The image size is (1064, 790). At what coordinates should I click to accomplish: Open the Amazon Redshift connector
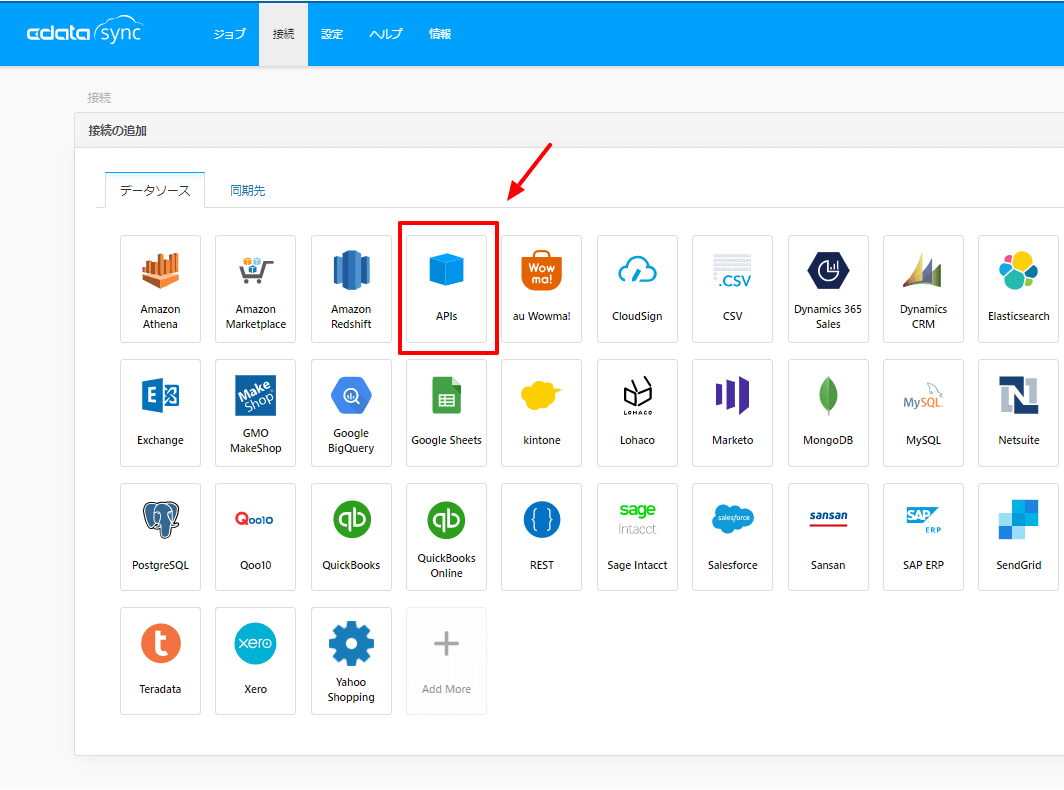coord(351,289)
